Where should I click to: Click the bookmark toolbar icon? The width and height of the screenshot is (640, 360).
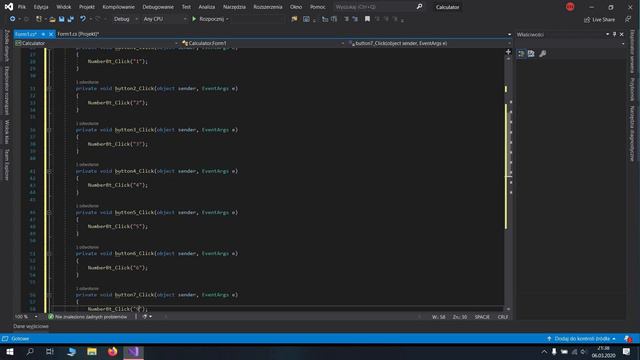[x=367, y=19]
